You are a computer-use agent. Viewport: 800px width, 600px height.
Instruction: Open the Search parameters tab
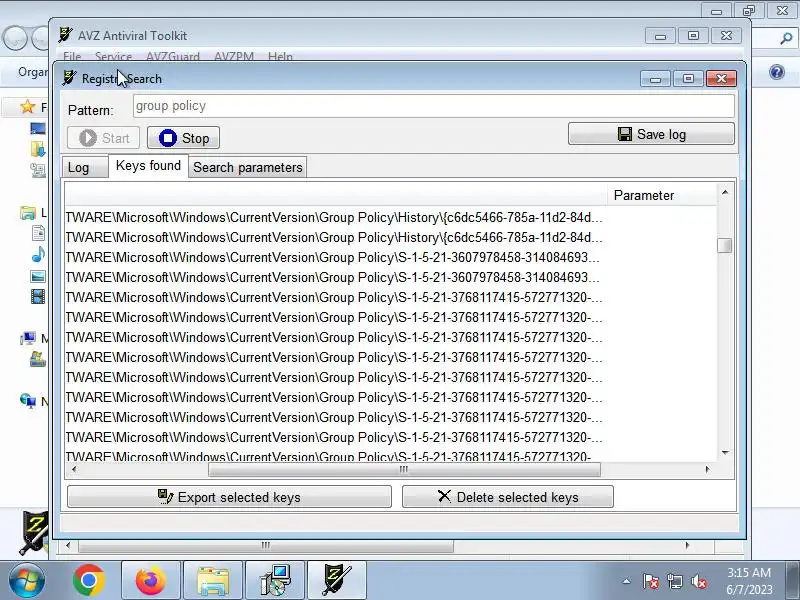247,167
